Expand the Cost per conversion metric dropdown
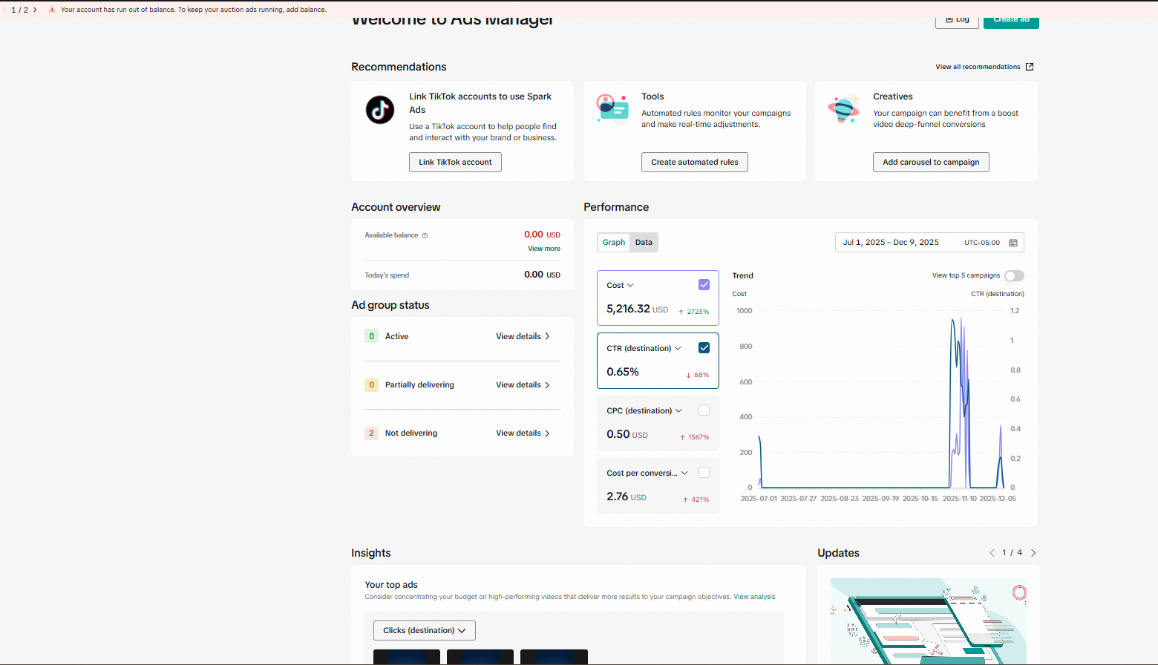Screen dimensions: 1158x665 click(685, 473)
